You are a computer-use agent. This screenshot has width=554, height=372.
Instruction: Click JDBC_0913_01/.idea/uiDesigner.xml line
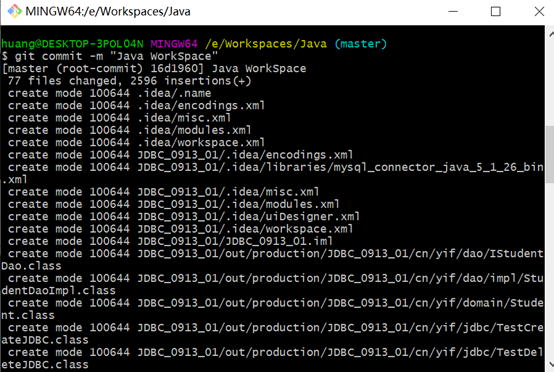pos(184,217)
